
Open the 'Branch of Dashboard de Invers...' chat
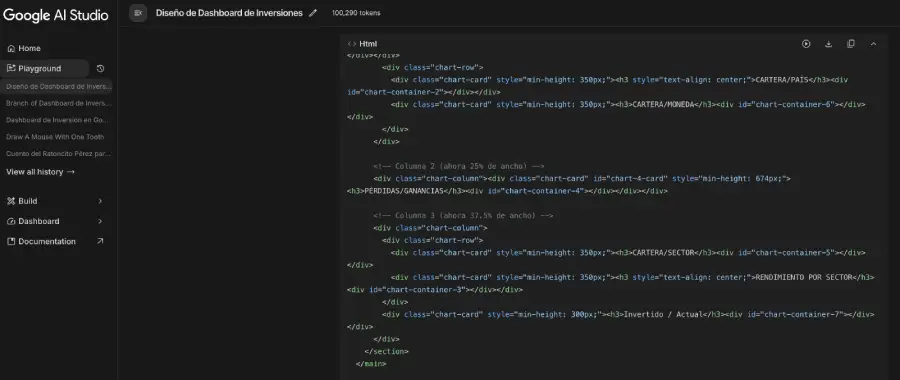pyautogui.click(x=59, y=103)
